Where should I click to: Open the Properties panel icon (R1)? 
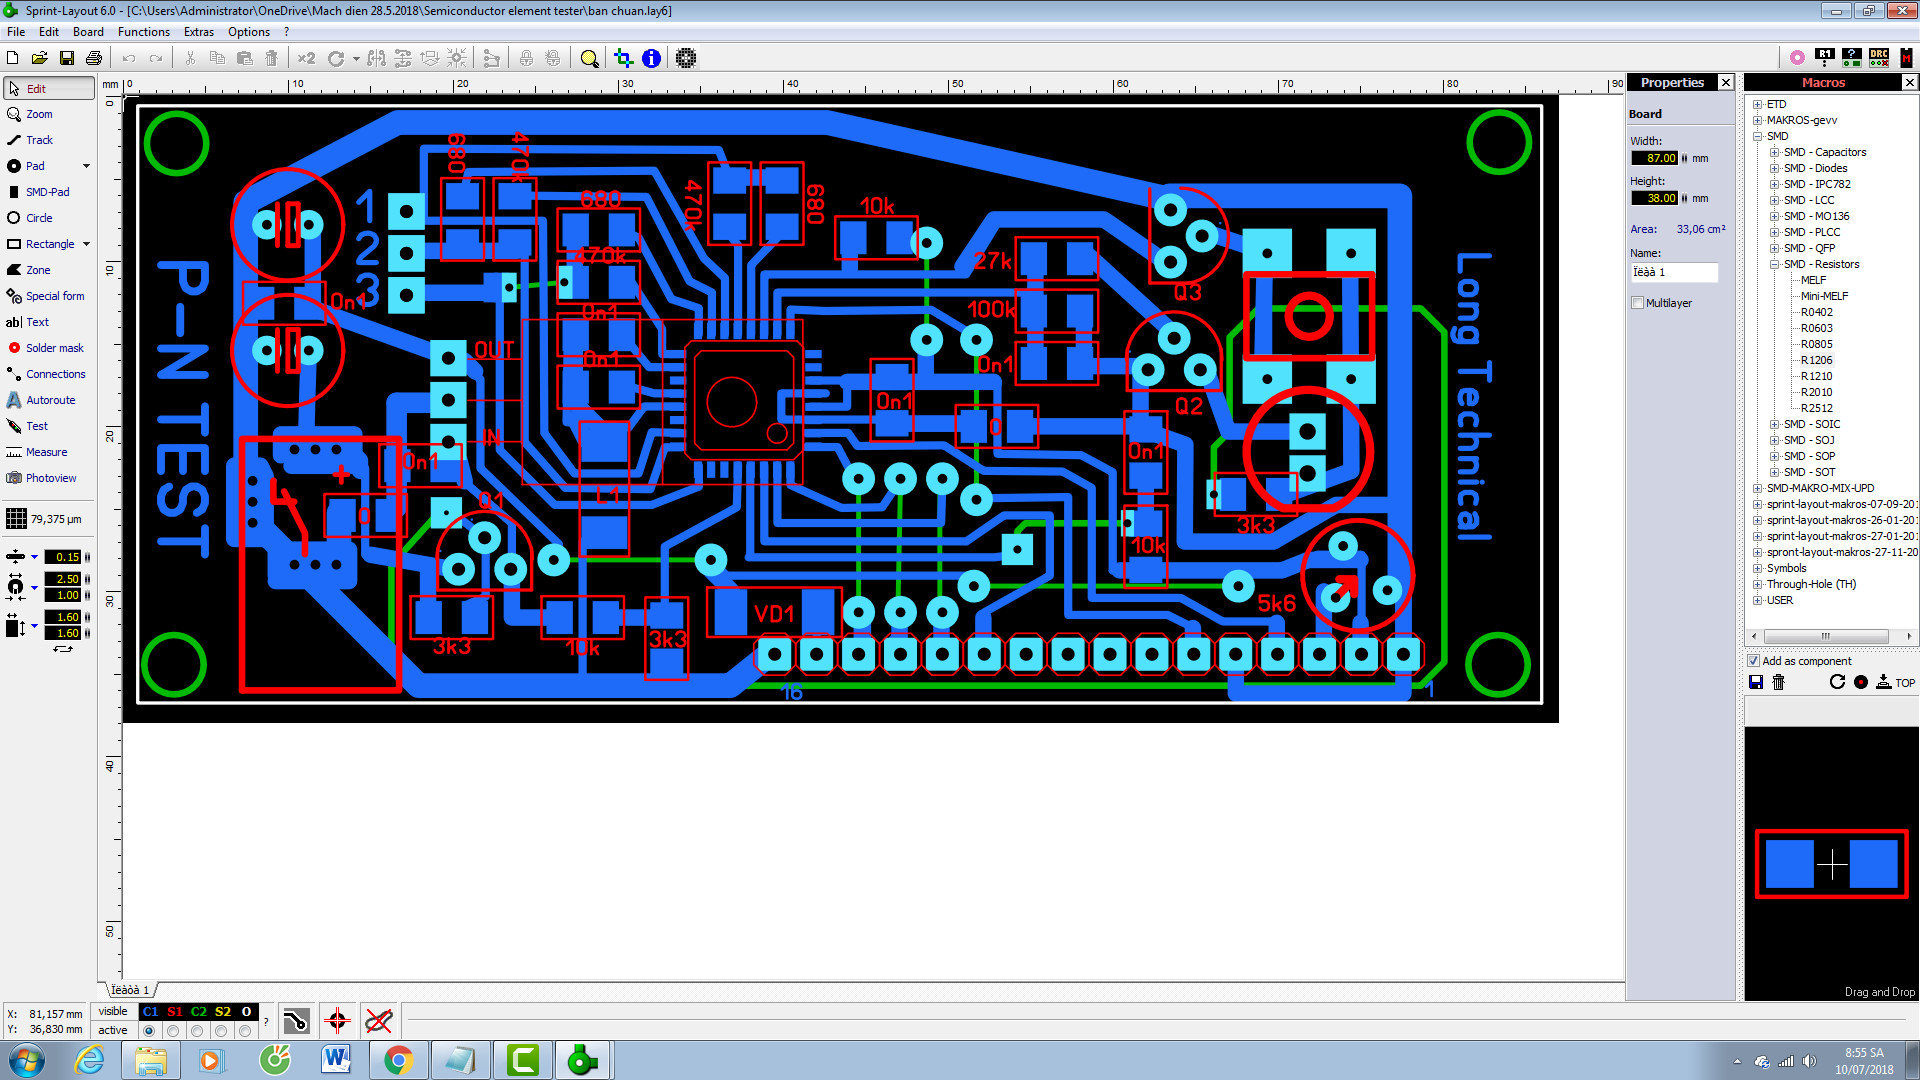click(1825, 58)
